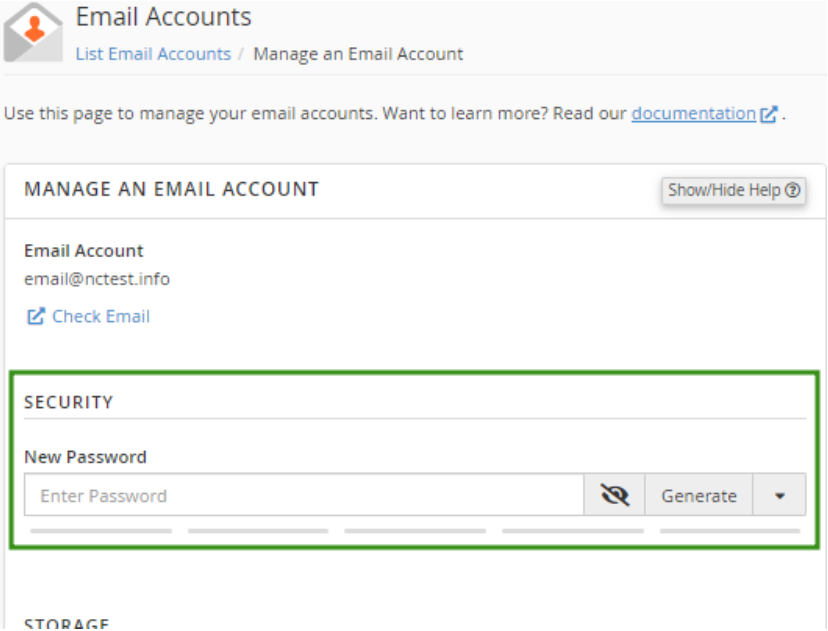Click the Generate password button

(699, 495)
